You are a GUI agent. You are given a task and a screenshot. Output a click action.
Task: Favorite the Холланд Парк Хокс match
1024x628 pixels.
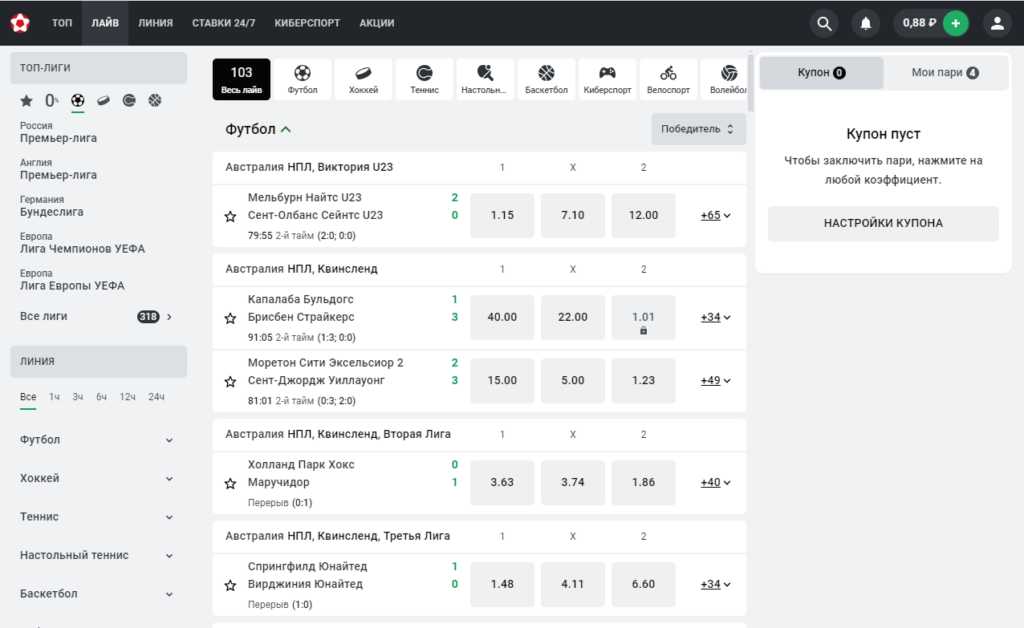coord(230,483)
